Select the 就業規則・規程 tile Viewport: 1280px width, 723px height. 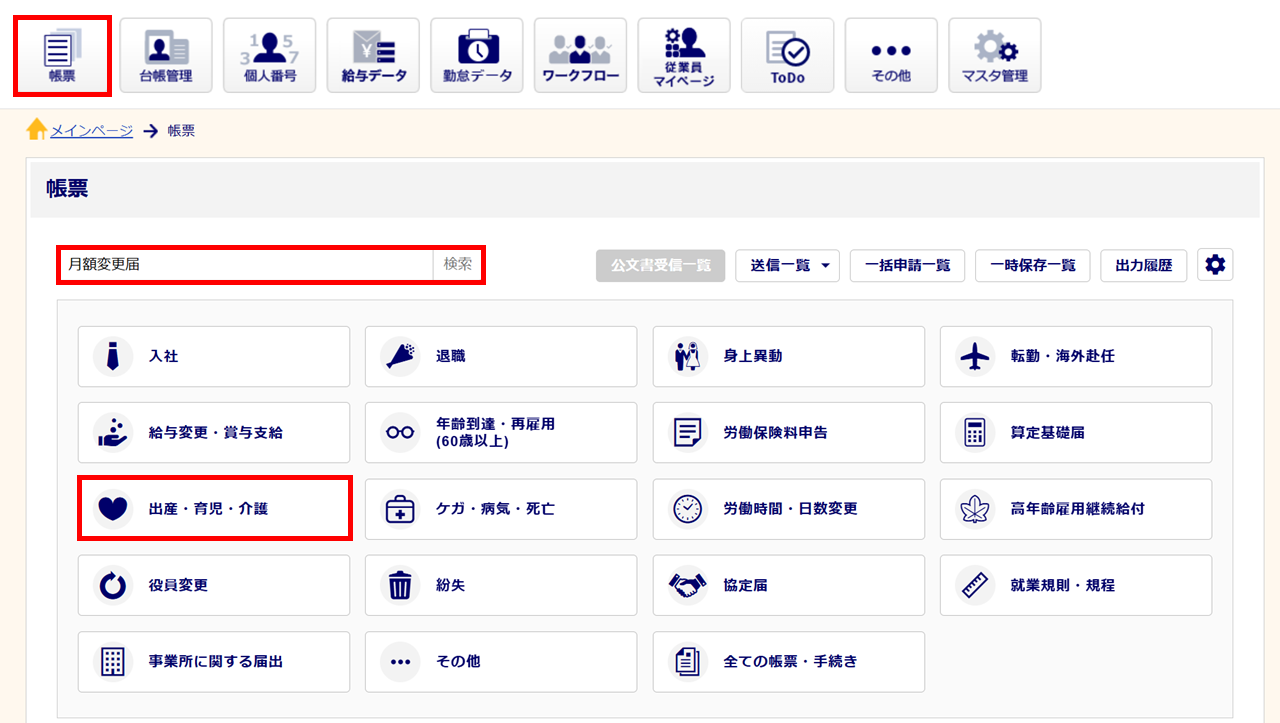[x=1076, y=585]
